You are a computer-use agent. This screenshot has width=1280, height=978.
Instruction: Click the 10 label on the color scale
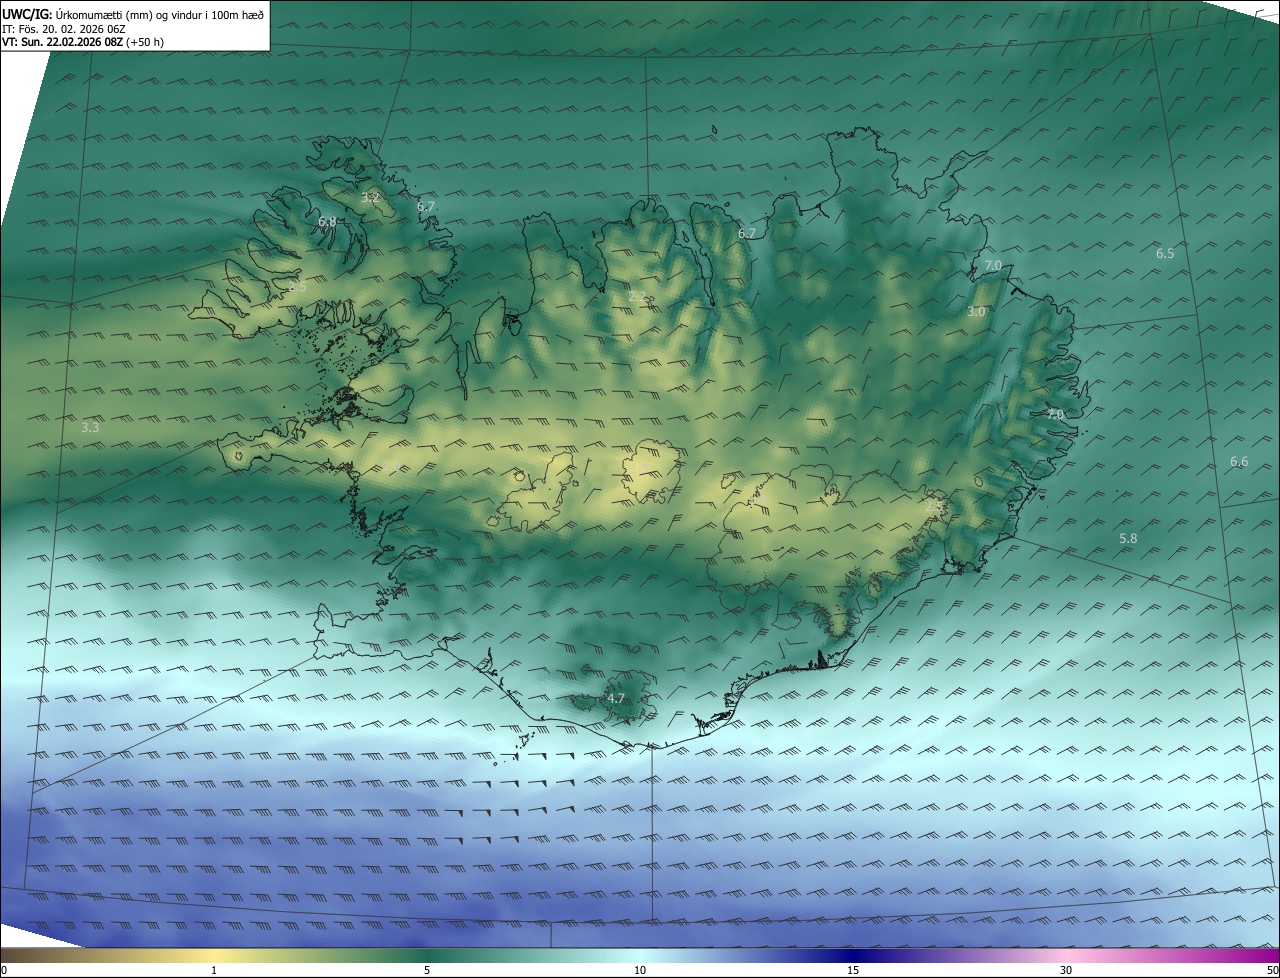[640, 970]
